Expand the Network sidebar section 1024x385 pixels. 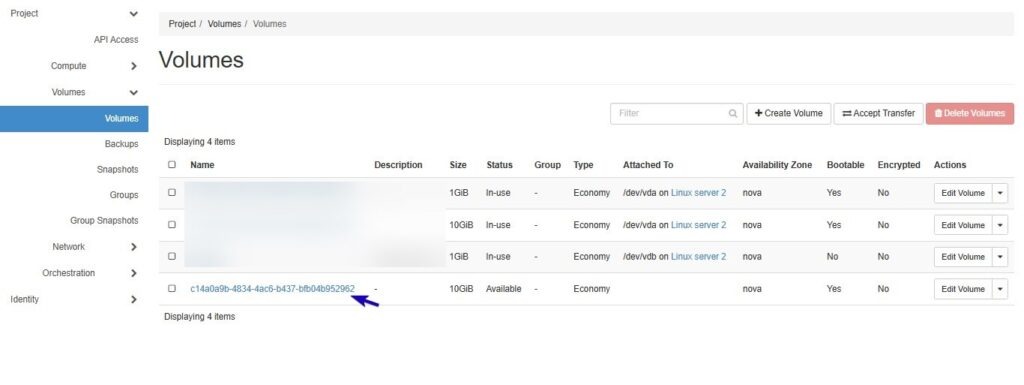tap(133, 247)
